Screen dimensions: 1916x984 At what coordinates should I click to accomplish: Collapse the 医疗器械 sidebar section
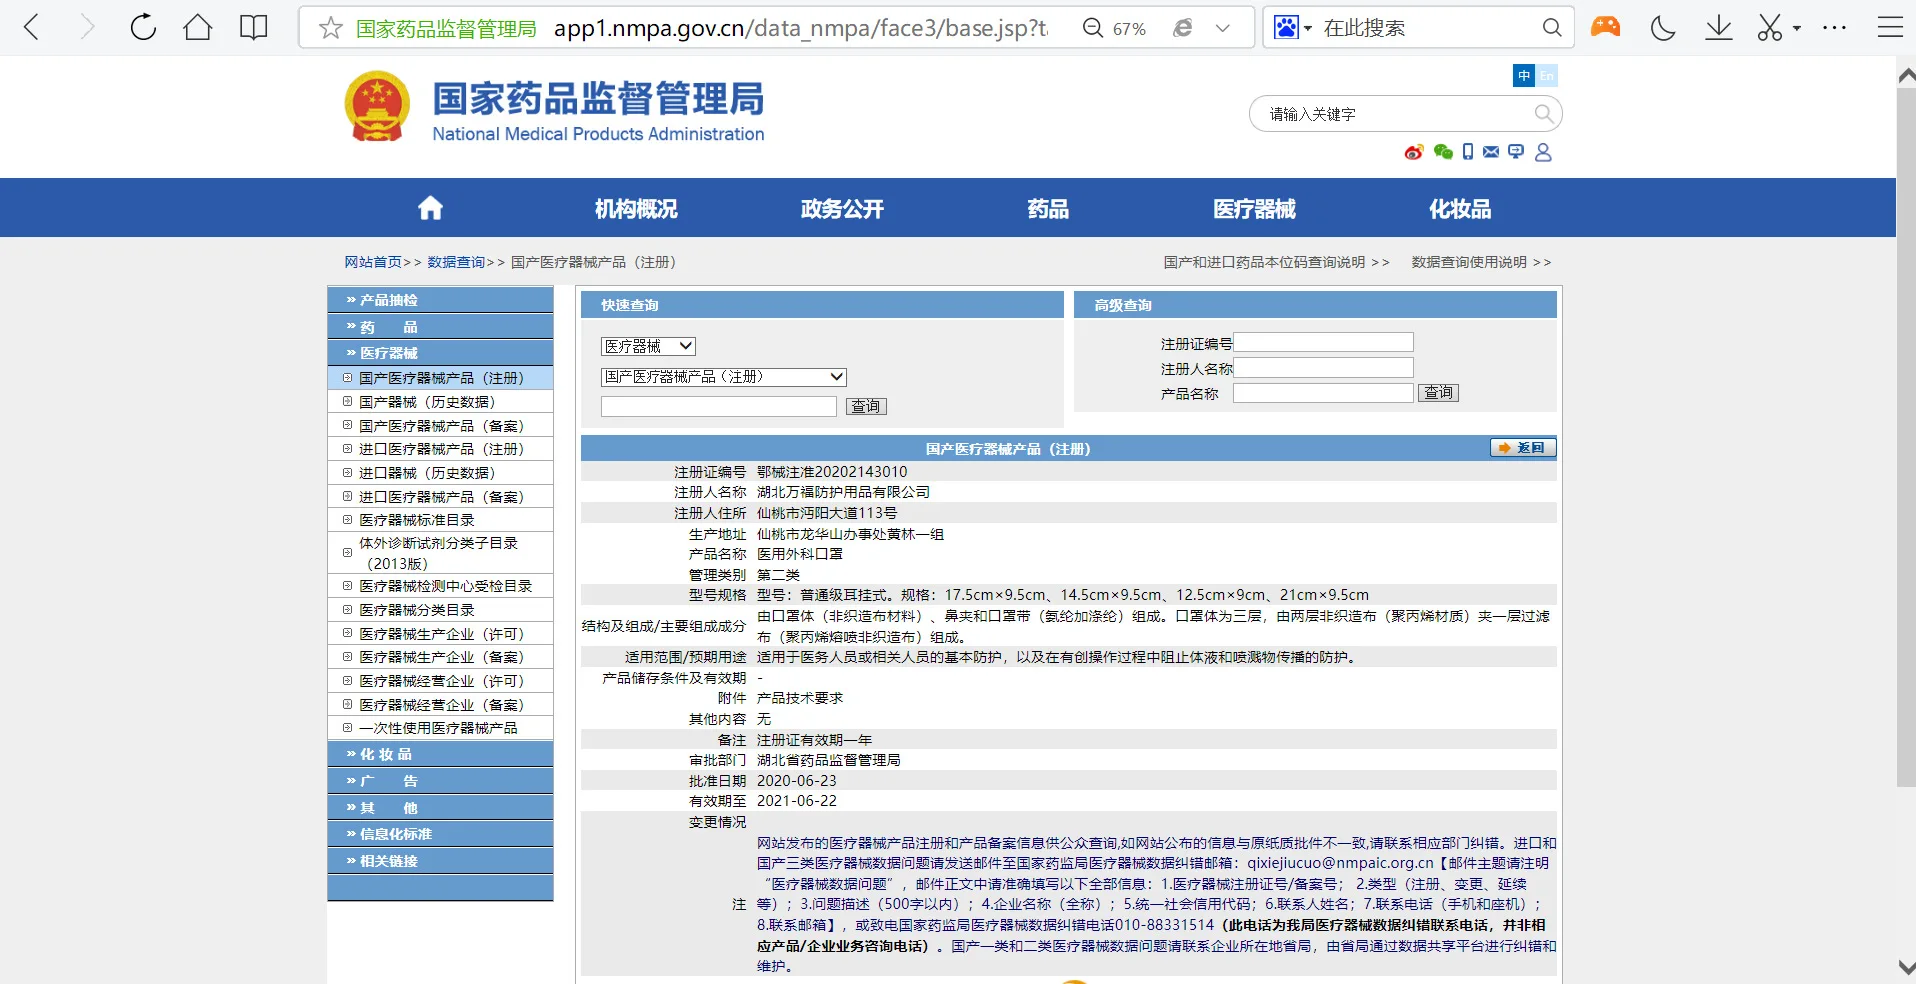click(440, 353)
